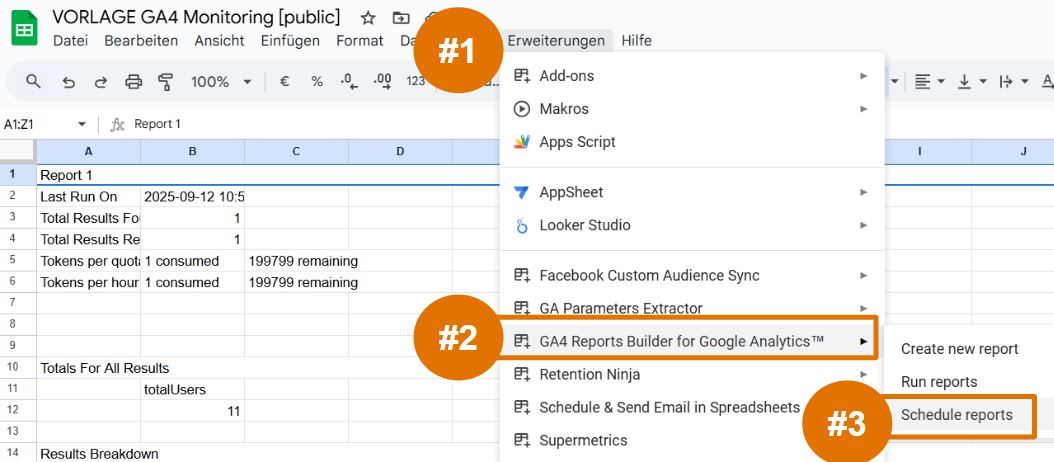
Task: Open the Erweiterungen menu
Action: click(x=557, y=40)
